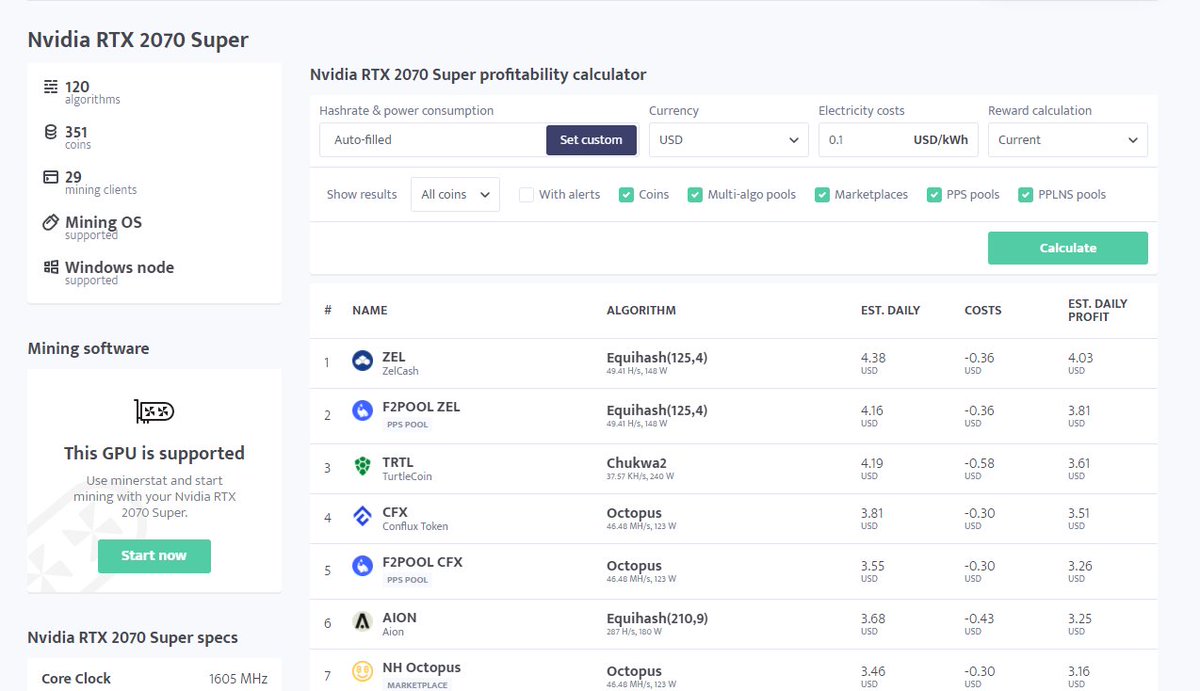
Task: Open the USD currency dropdown
Action: click(728, 140)
